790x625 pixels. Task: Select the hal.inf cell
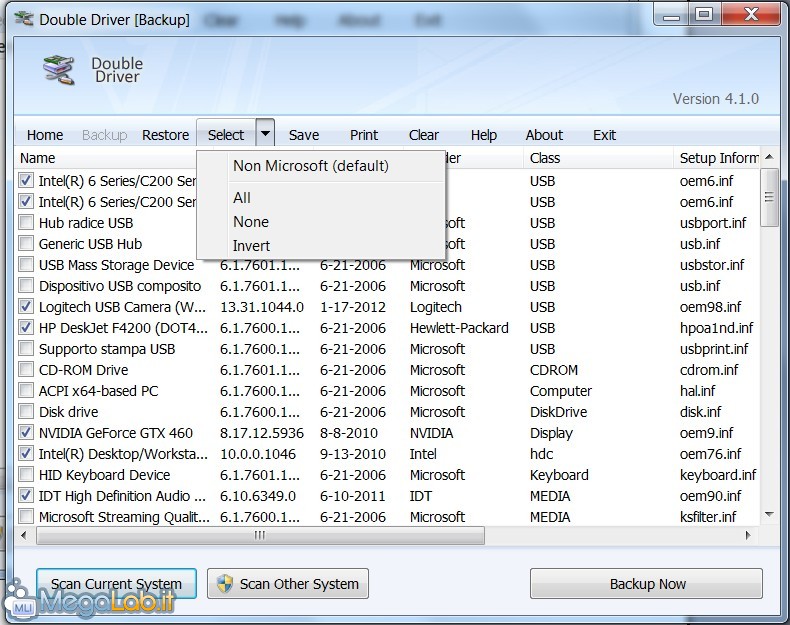point(697,391)
